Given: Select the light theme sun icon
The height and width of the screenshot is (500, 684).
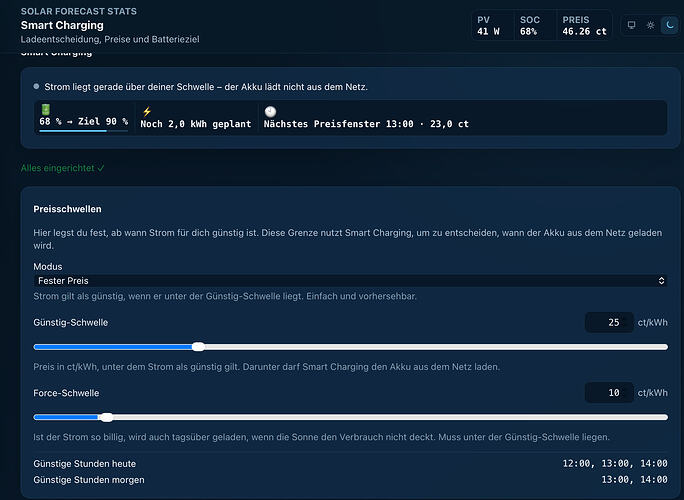Looking at the screenshot, I should pos(650,25).
